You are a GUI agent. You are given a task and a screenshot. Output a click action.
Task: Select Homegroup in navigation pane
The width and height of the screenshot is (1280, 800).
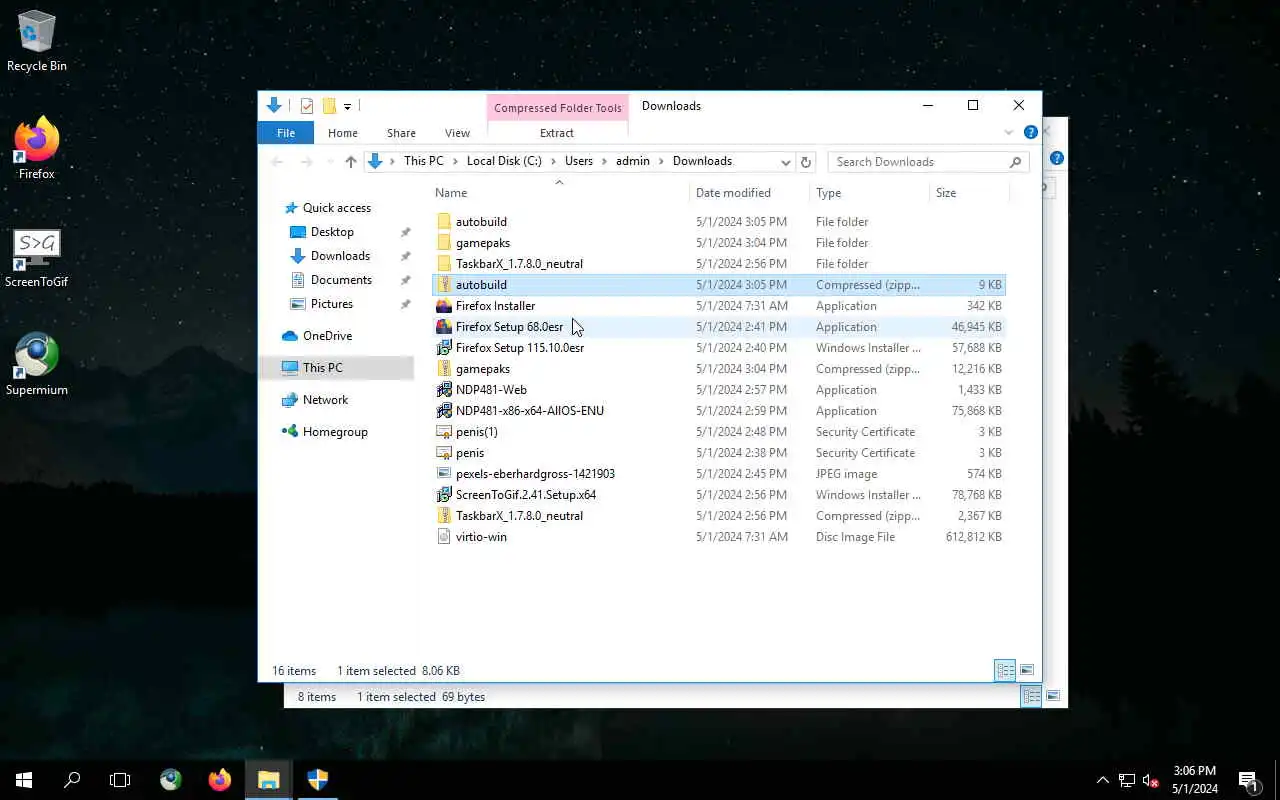click(x=335, y=432)
